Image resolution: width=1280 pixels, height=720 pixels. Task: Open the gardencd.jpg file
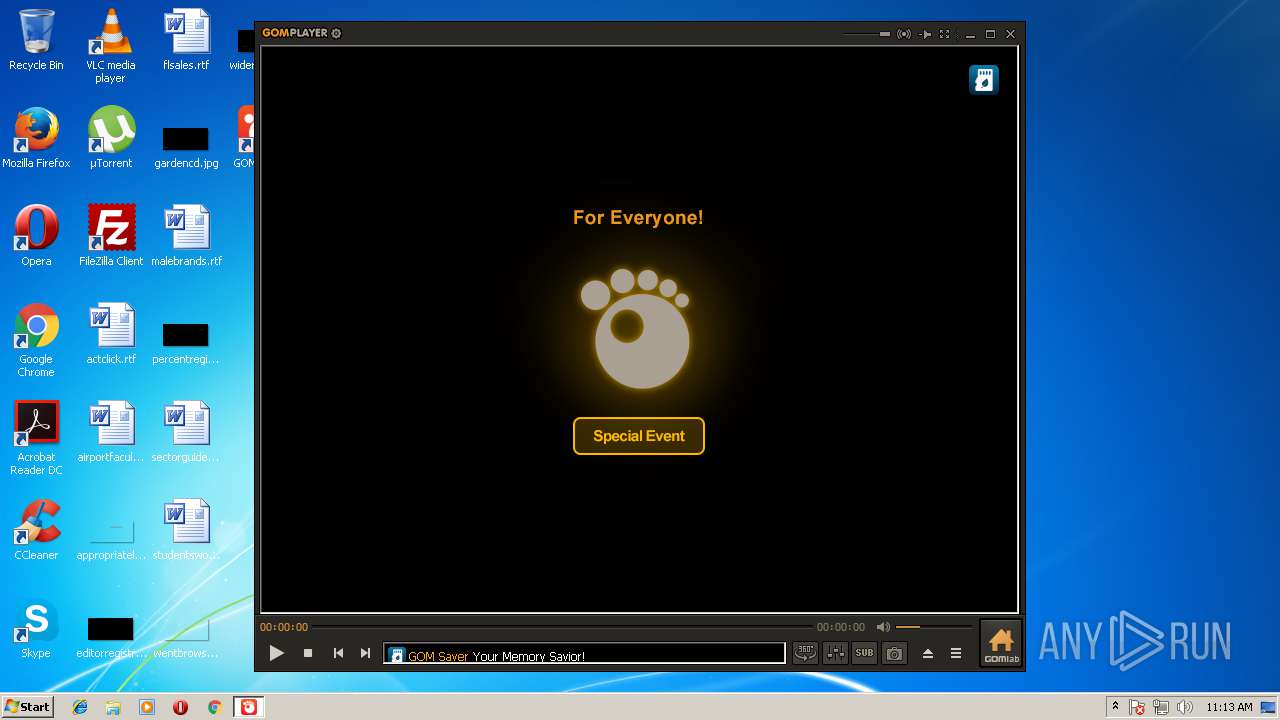(x=186, y=147)
